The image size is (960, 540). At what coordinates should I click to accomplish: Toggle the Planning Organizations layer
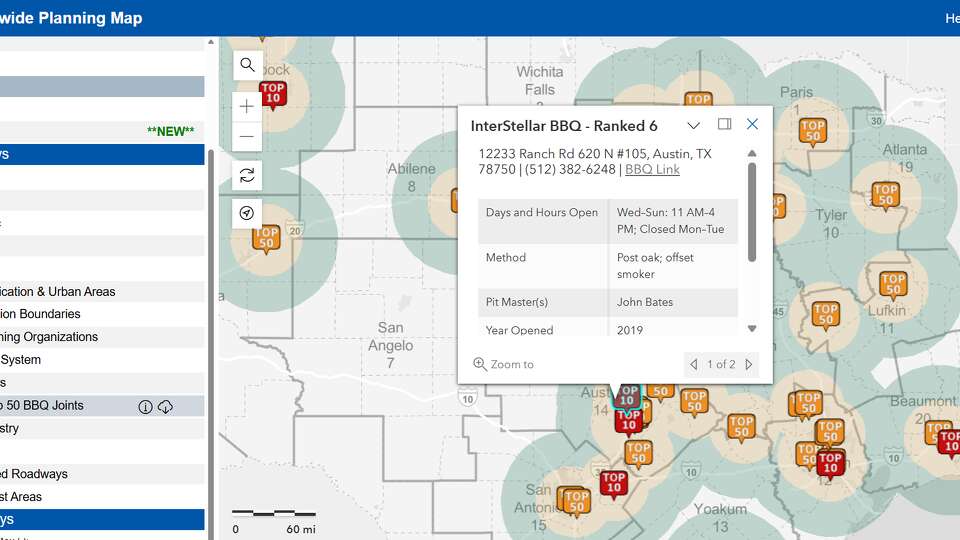click(50, 337)
